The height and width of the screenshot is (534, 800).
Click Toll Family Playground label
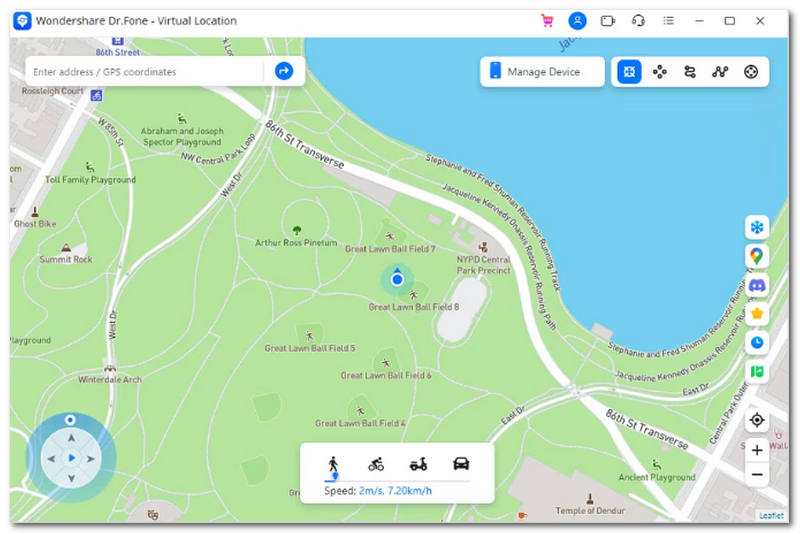90,180
